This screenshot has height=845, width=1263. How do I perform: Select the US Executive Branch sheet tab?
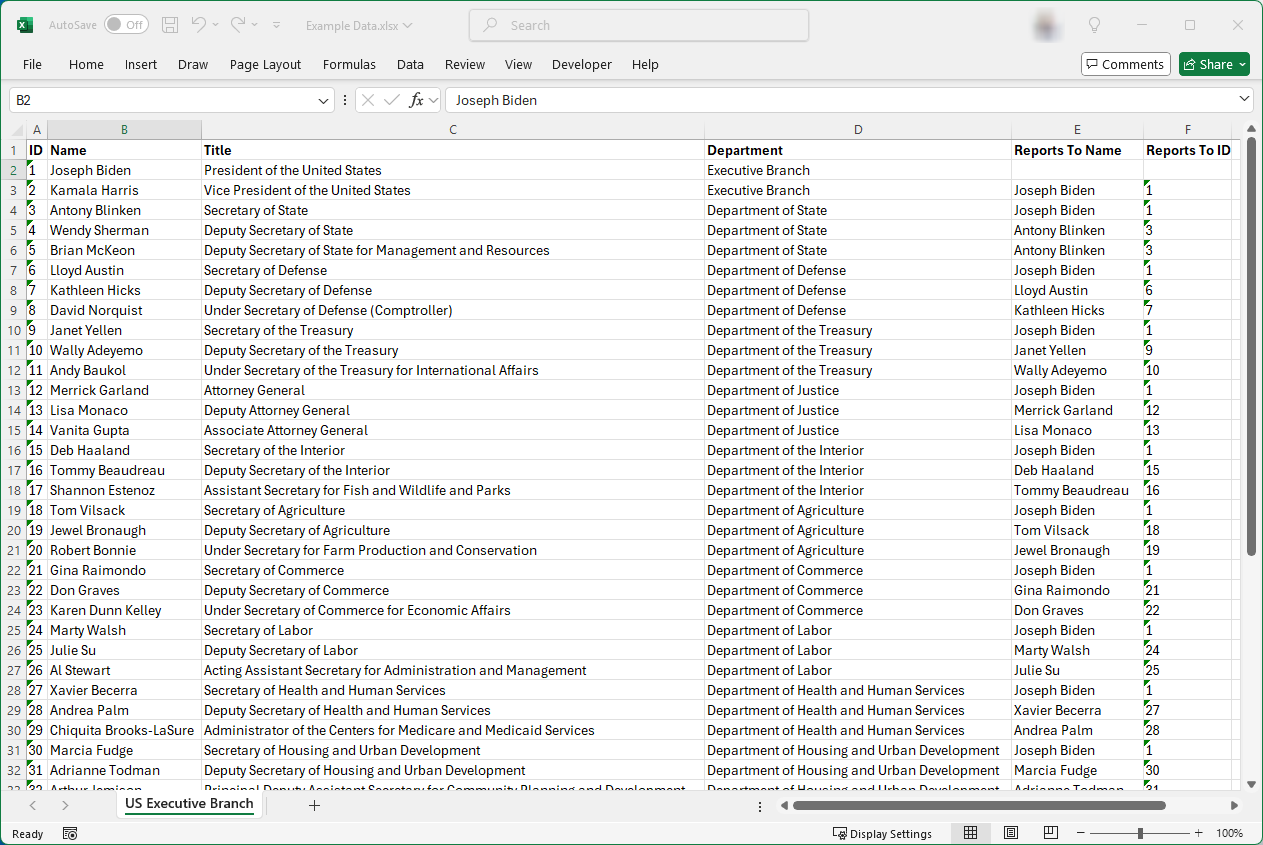point(189,804)
